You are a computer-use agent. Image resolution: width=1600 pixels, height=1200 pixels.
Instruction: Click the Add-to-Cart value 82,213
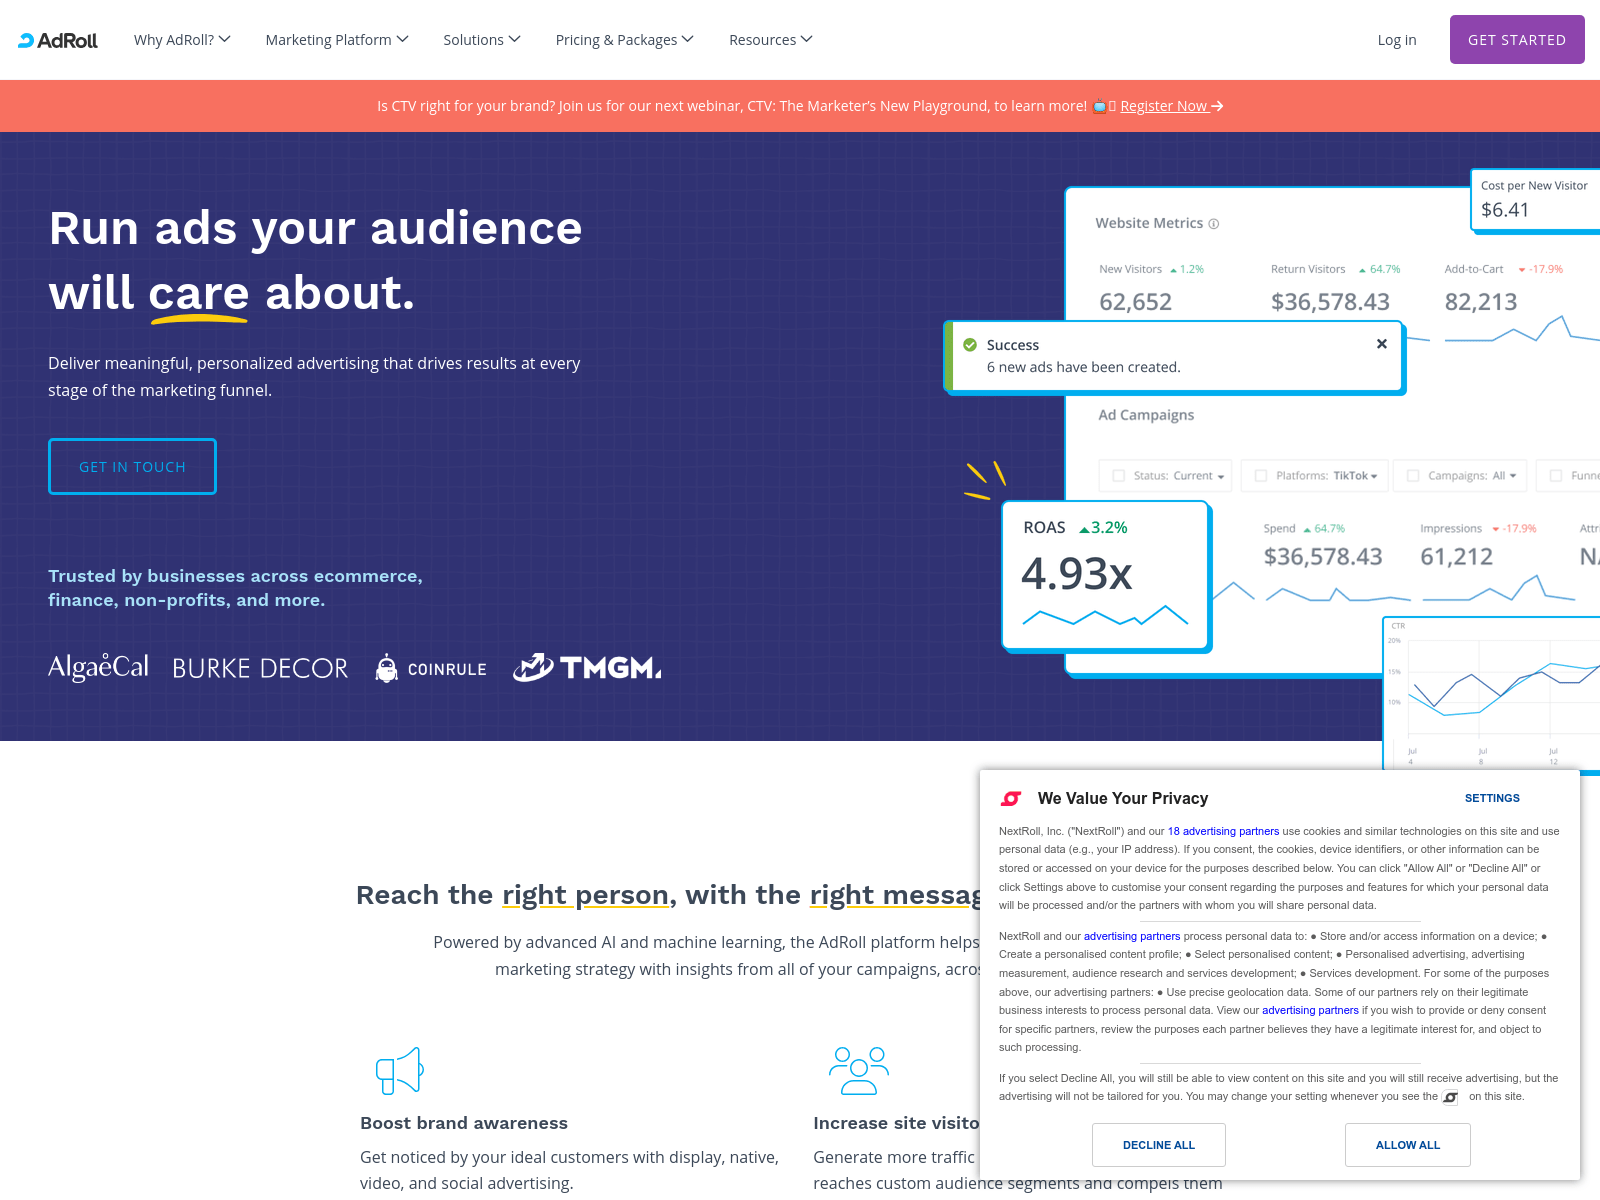click(1481, 302)
